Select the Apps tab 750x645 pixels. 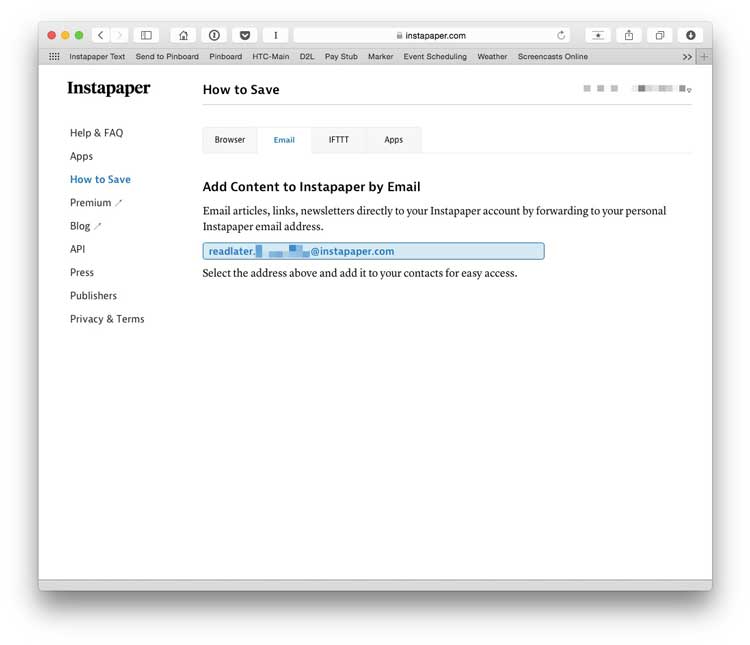[394, 140]
